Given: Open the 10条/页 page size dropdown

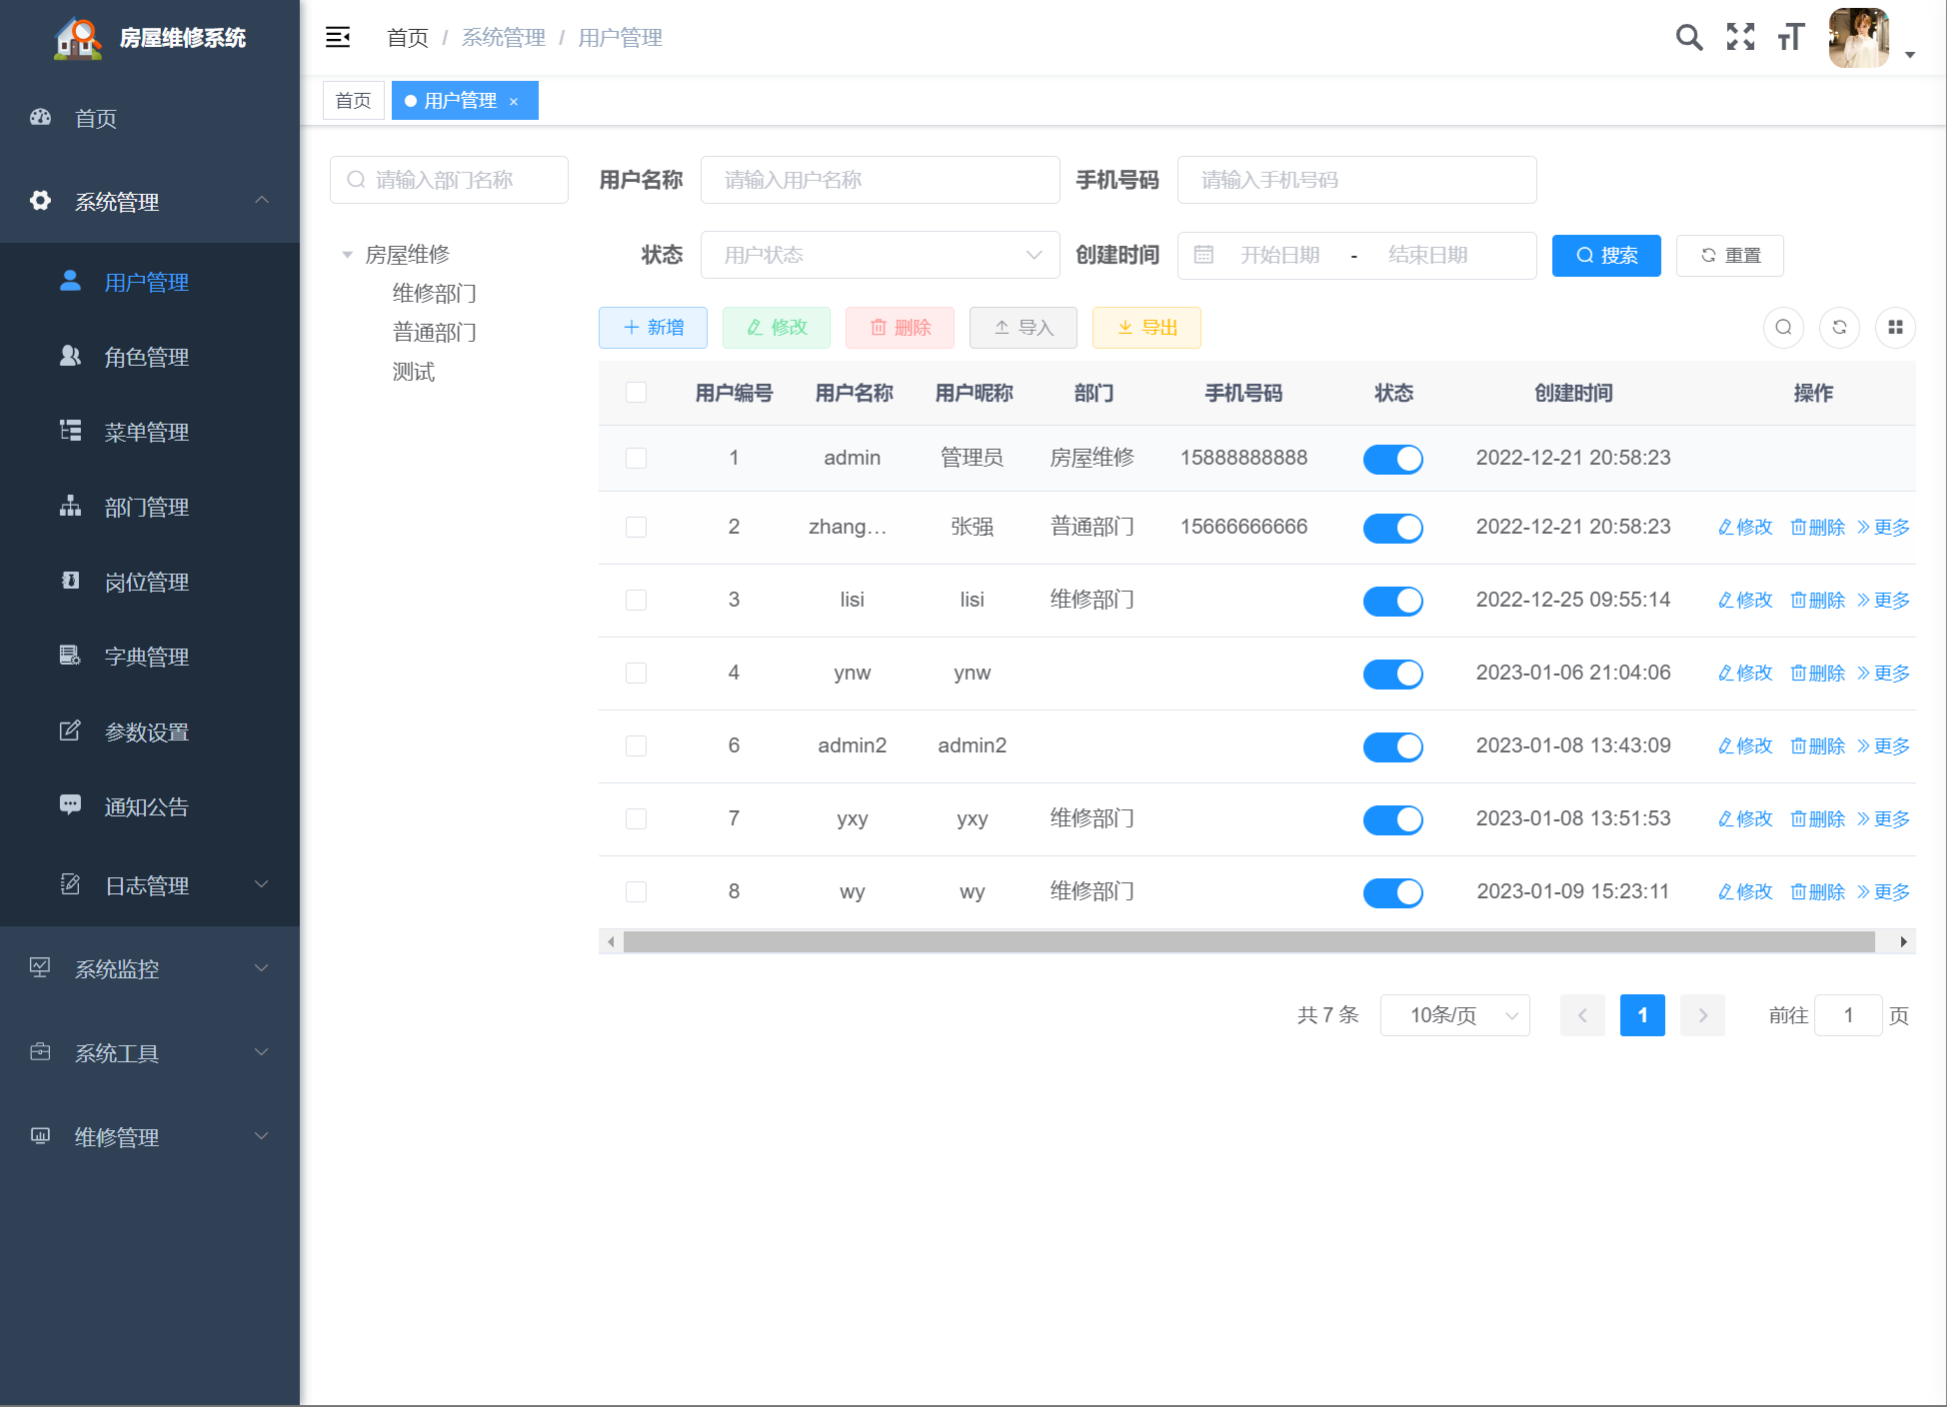Looking at the screenshot, I should click(1454, 1016).
